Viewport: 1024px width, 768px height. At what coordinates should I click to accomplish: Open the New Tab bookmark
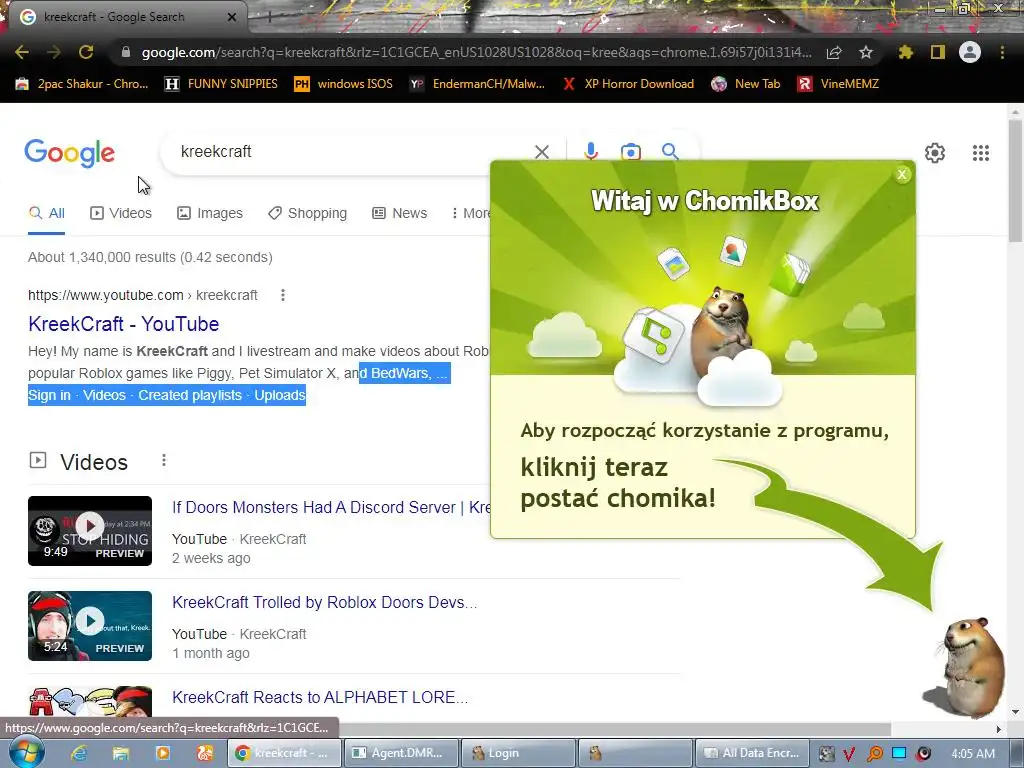coord(746,84)
